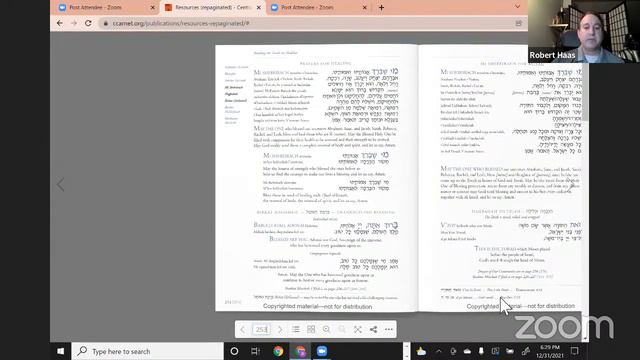
Task: Toggle fullscreen mode in viewer toolbar
Action: [x=358, y=329]
